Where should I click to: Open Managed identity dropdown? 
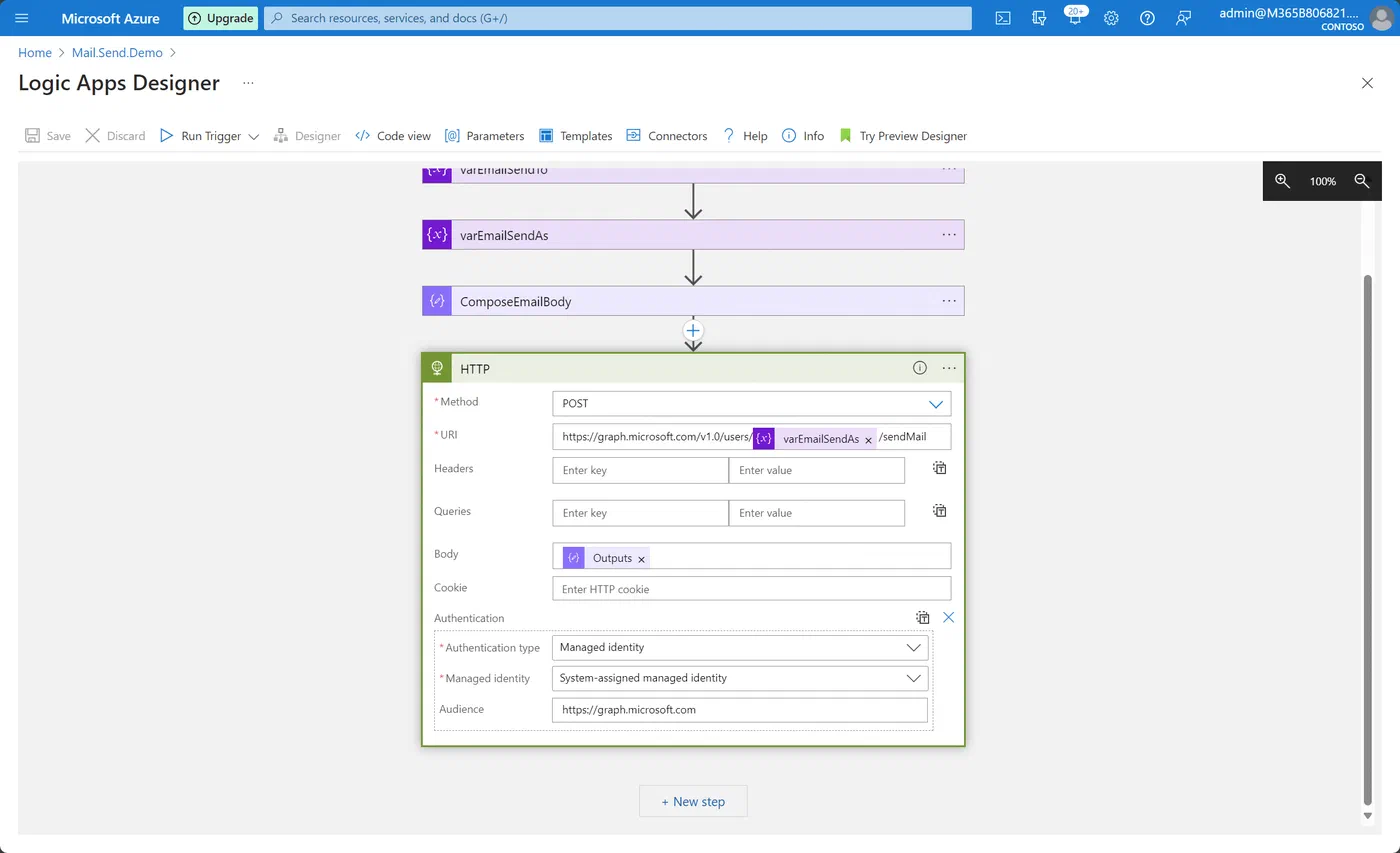(x=740, y=678)
